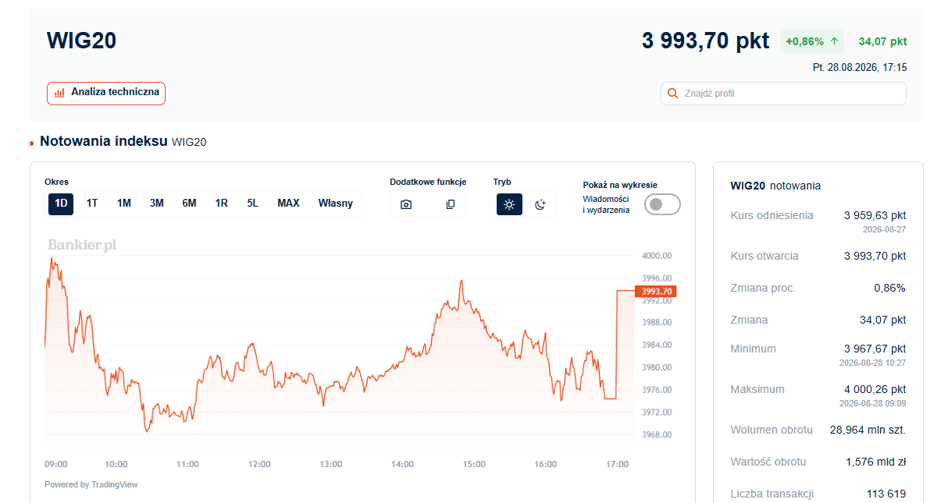Click the 3993.70 price label on chart
The height and width of the screenshot is (503, 948).
point(656,291)
